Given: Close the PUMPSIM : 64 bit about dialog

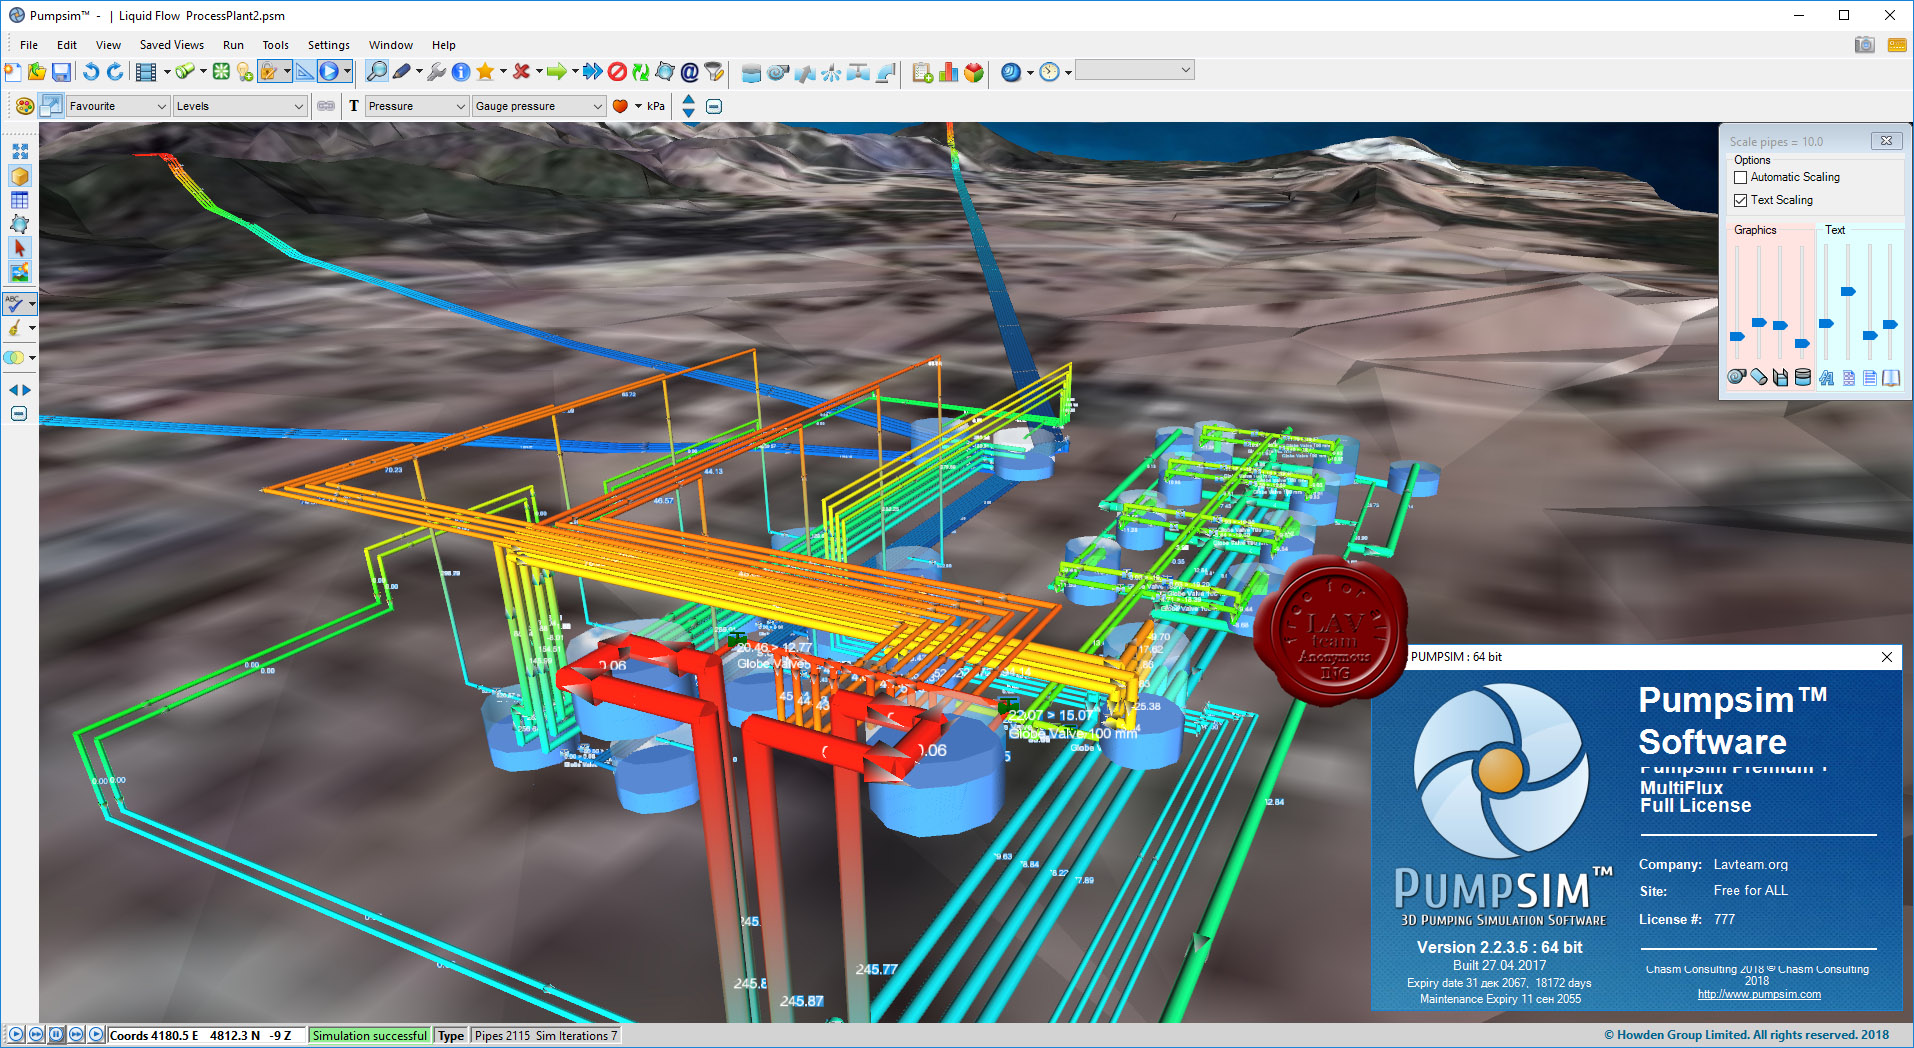Looking at the screenshot, I should pos(1887,657).
